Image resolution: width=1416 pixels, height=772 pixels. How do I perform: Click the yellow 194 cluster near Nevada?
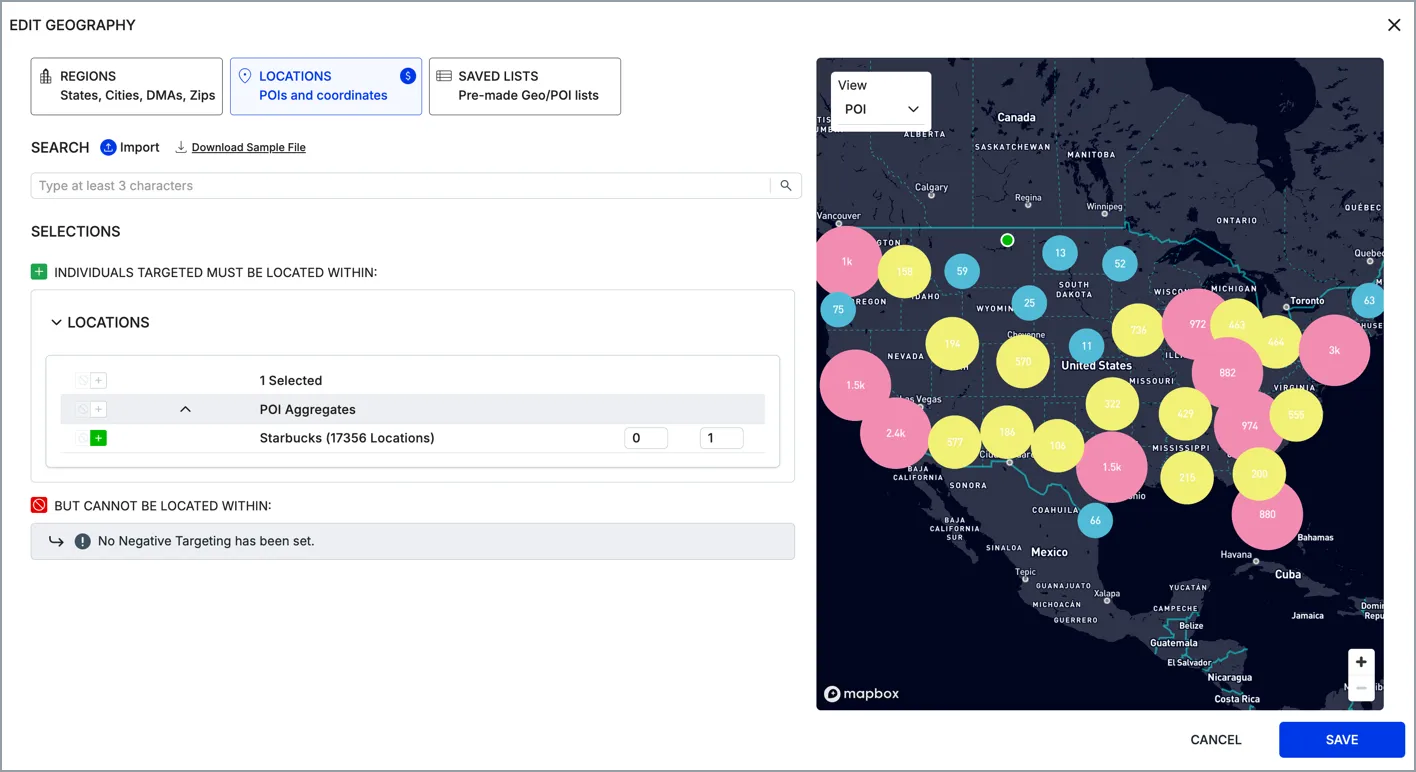(952, 344)
